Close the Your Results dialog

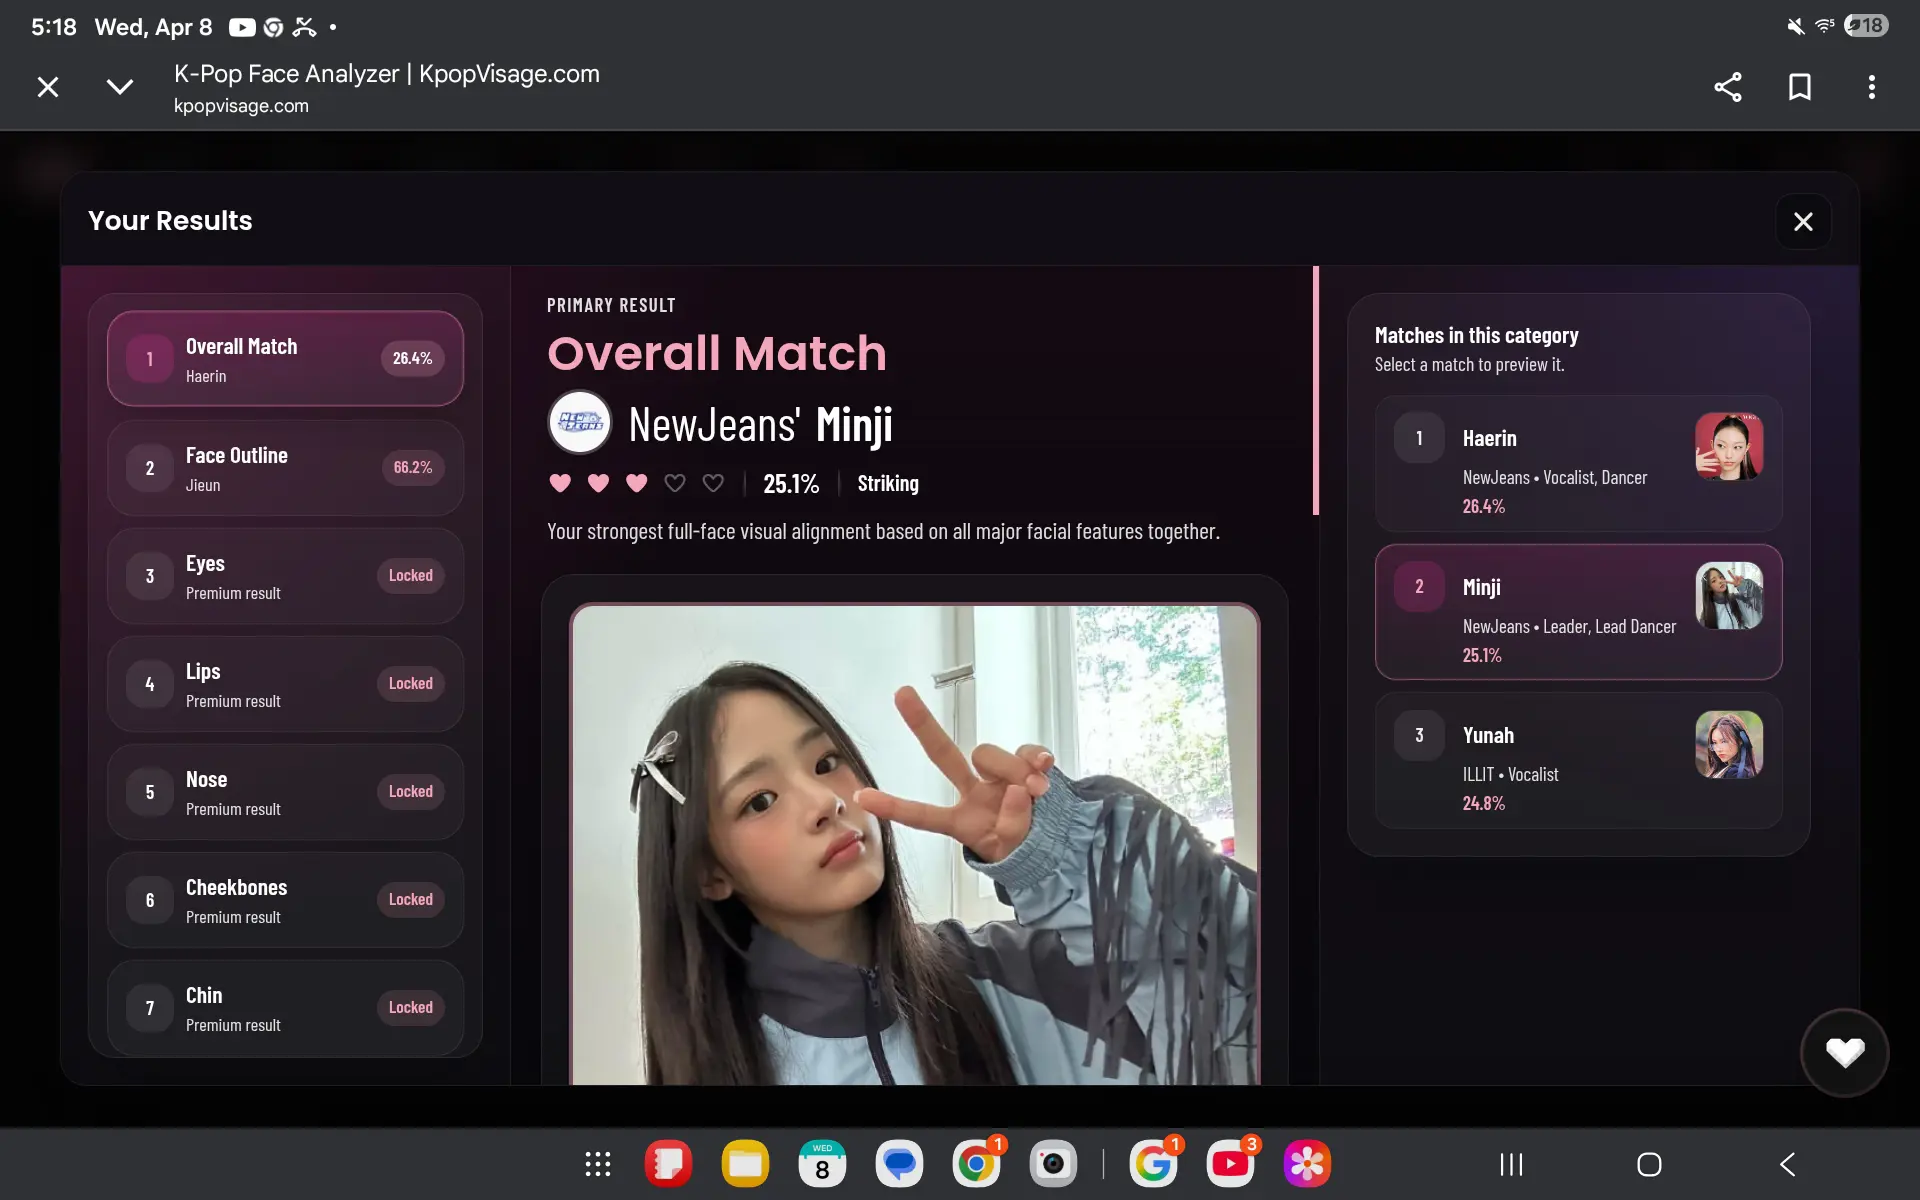click(1803, 222)
